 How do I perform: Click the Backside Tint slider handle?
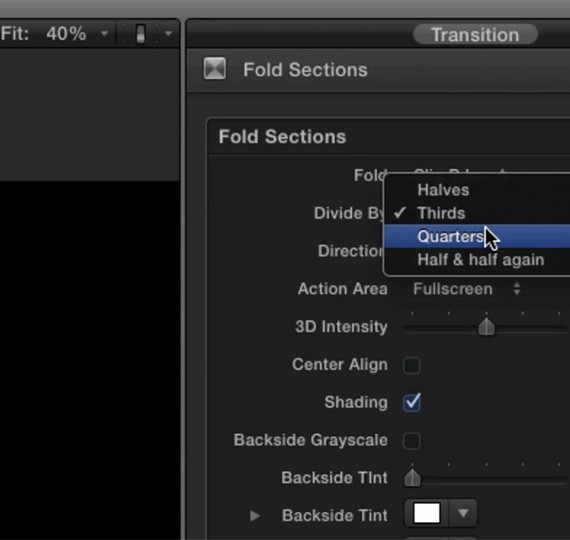pos(412,477)
